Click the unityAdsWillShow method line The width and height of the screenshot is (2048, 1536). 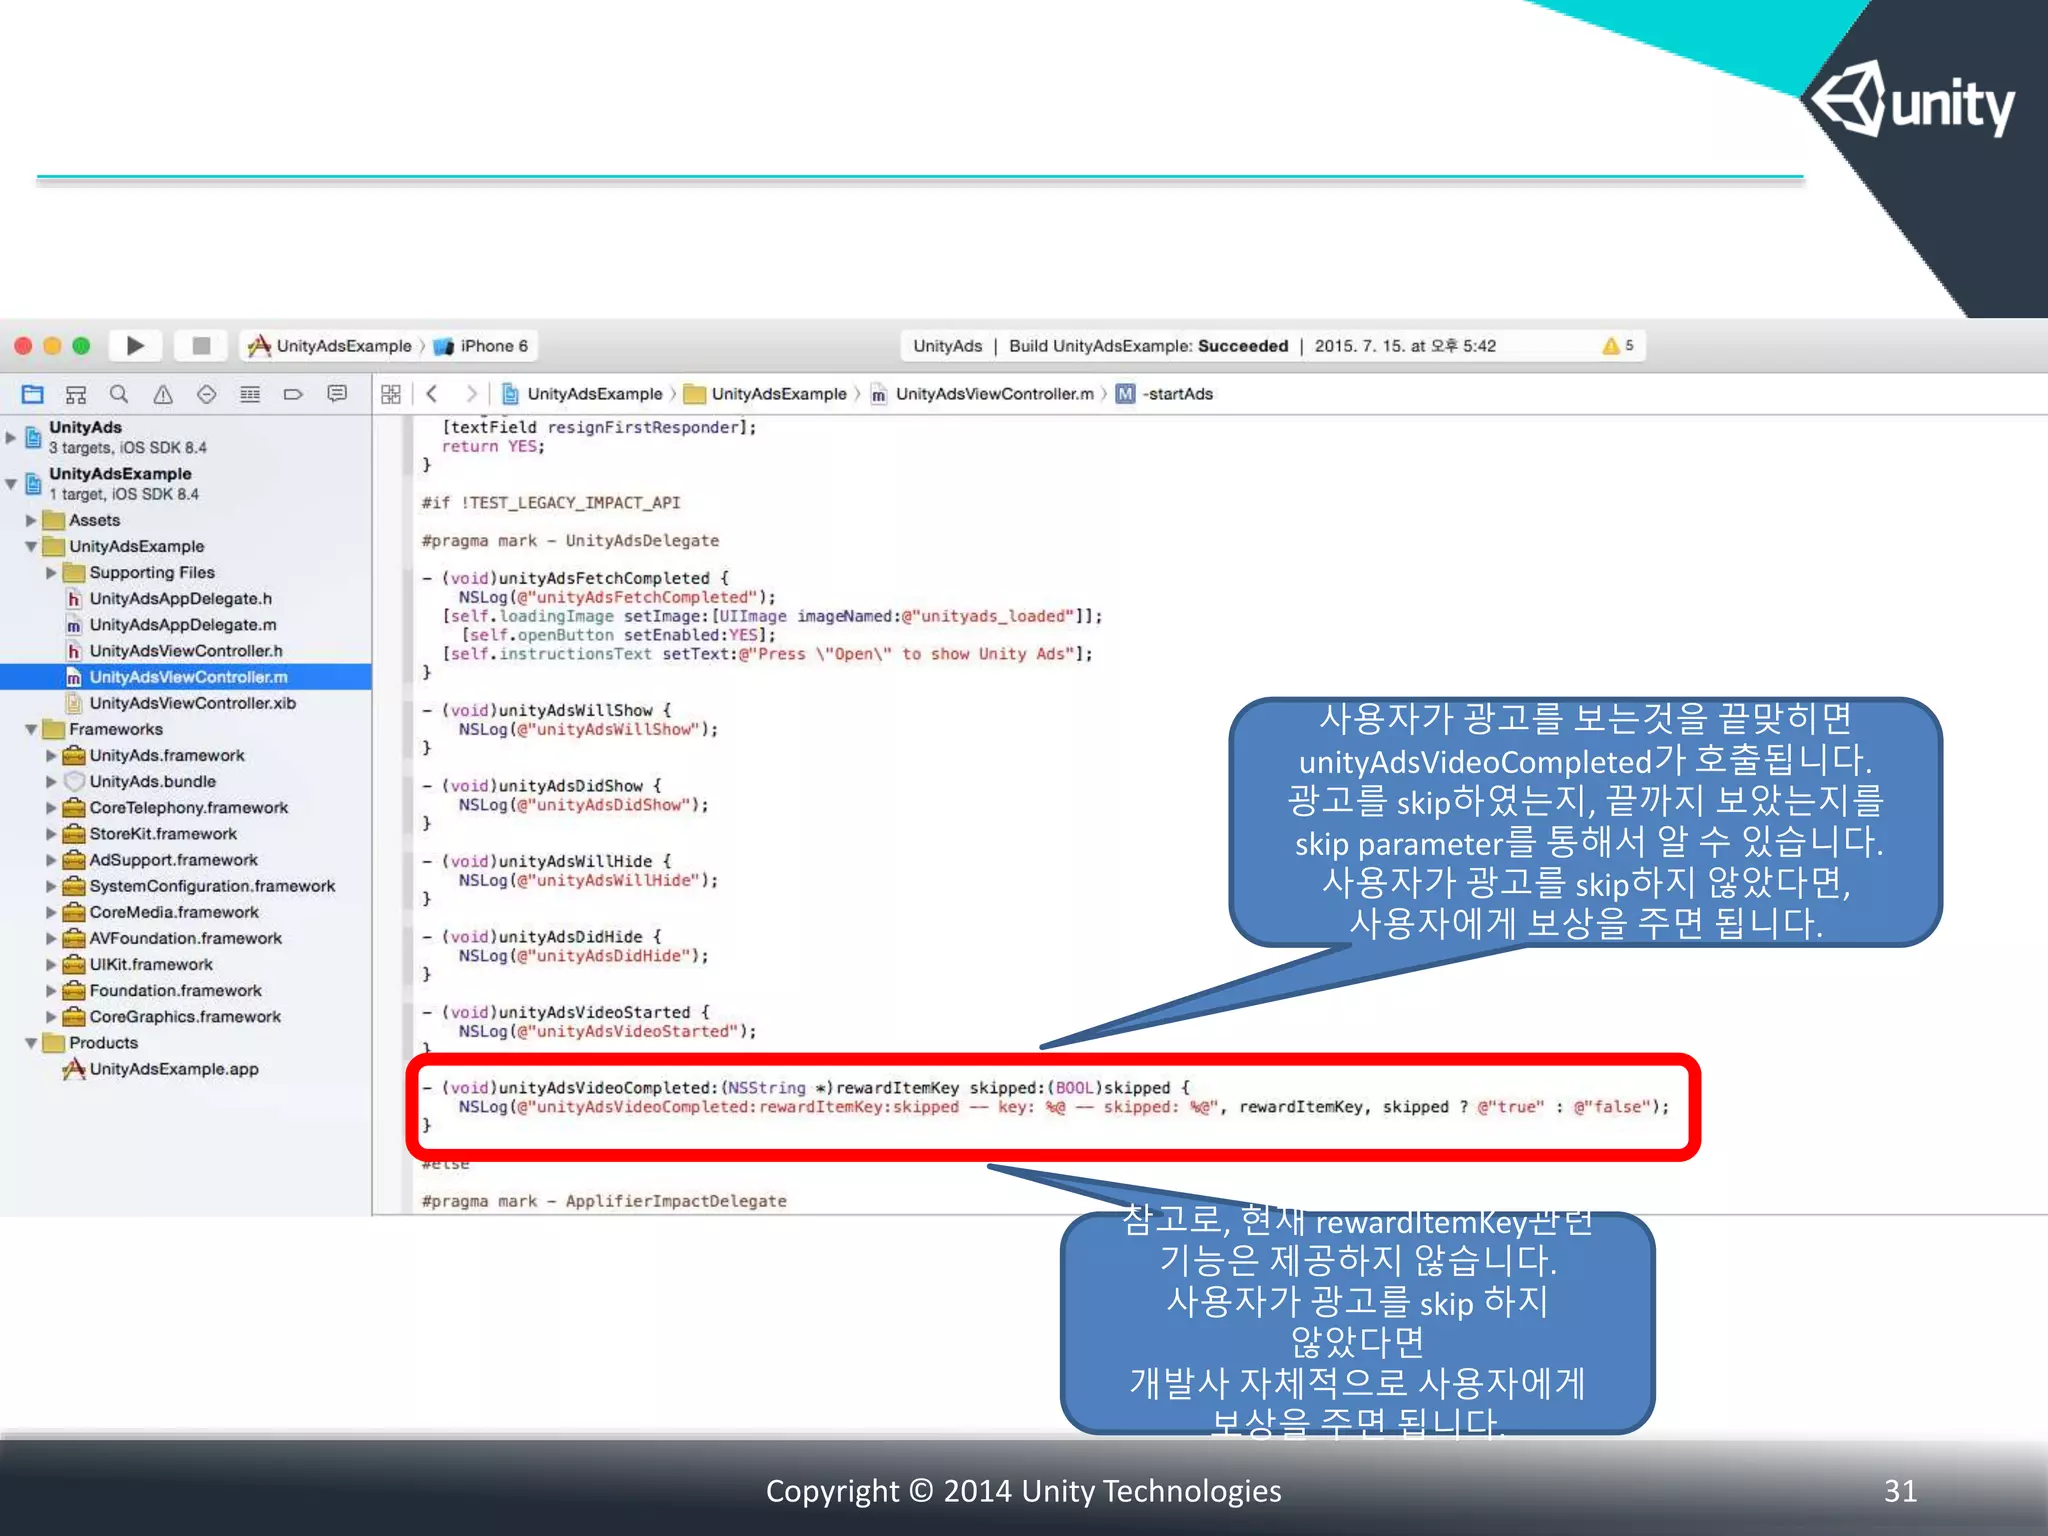(x=547, y=711)
